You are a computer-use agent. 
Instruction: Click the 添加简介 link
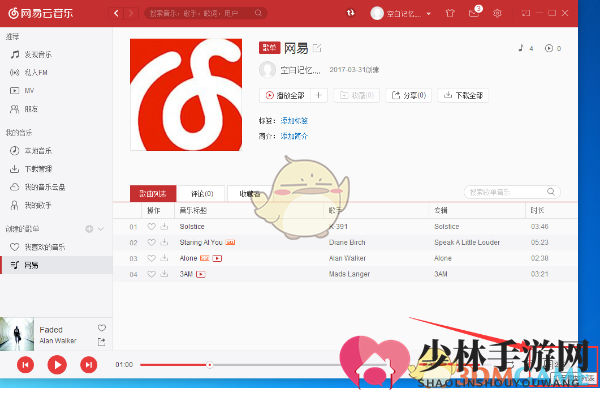[294, 136]
